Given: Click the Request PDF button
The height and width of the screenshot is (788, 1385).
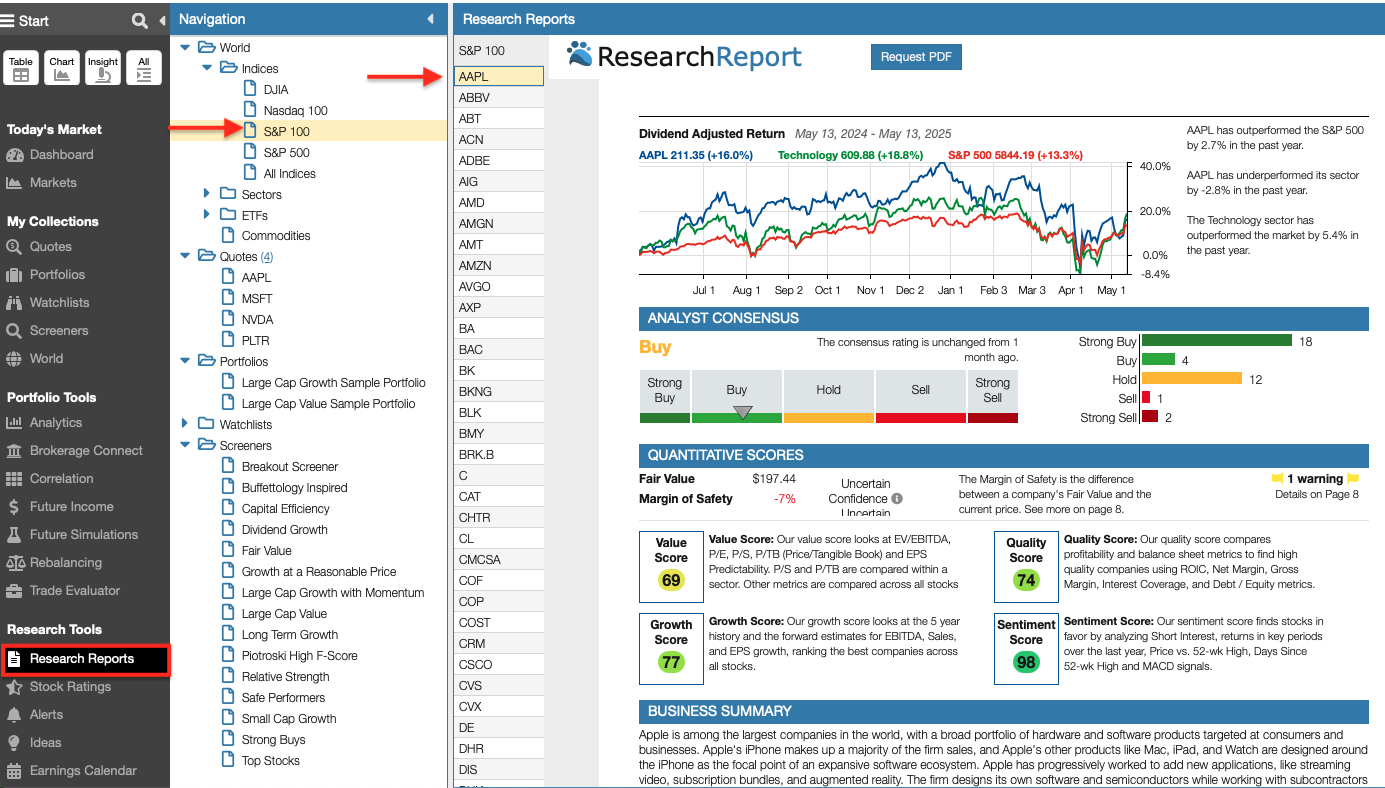Looking at the screenshot, I should pyautogui.click(x=916, y=57).
